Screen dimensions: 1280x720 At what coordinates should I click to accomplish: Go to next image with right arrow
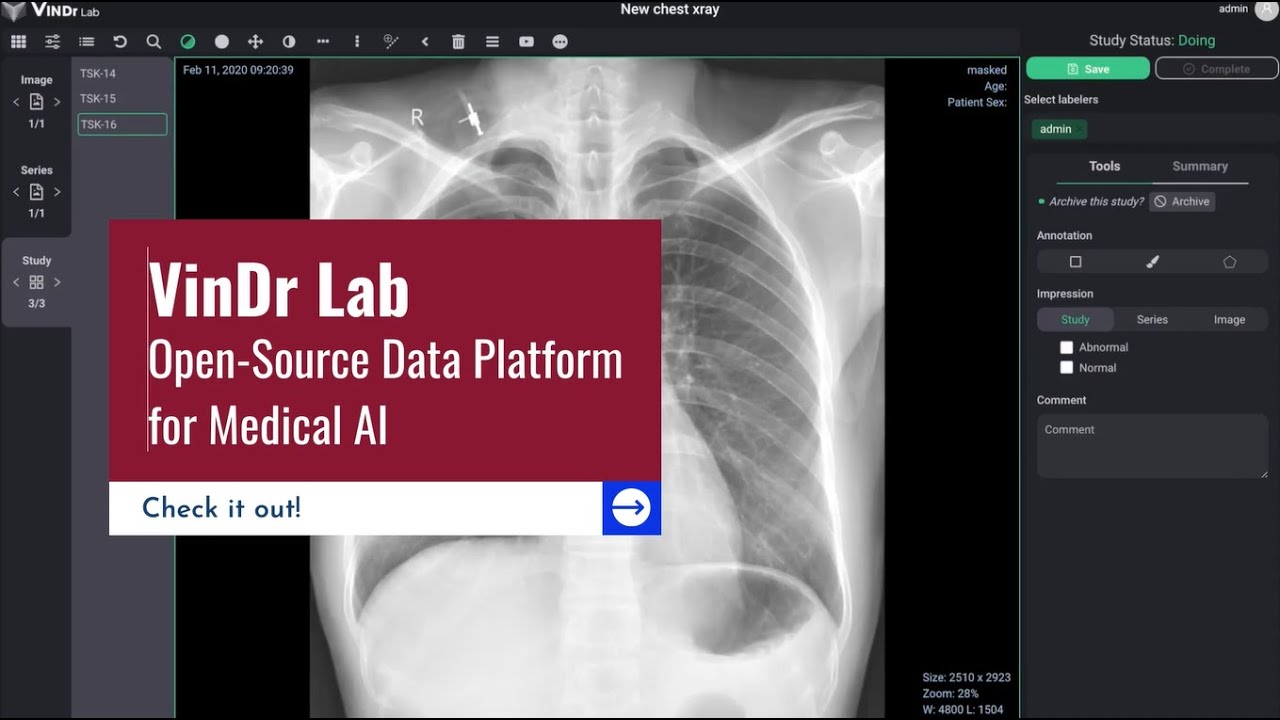(57, 101)
